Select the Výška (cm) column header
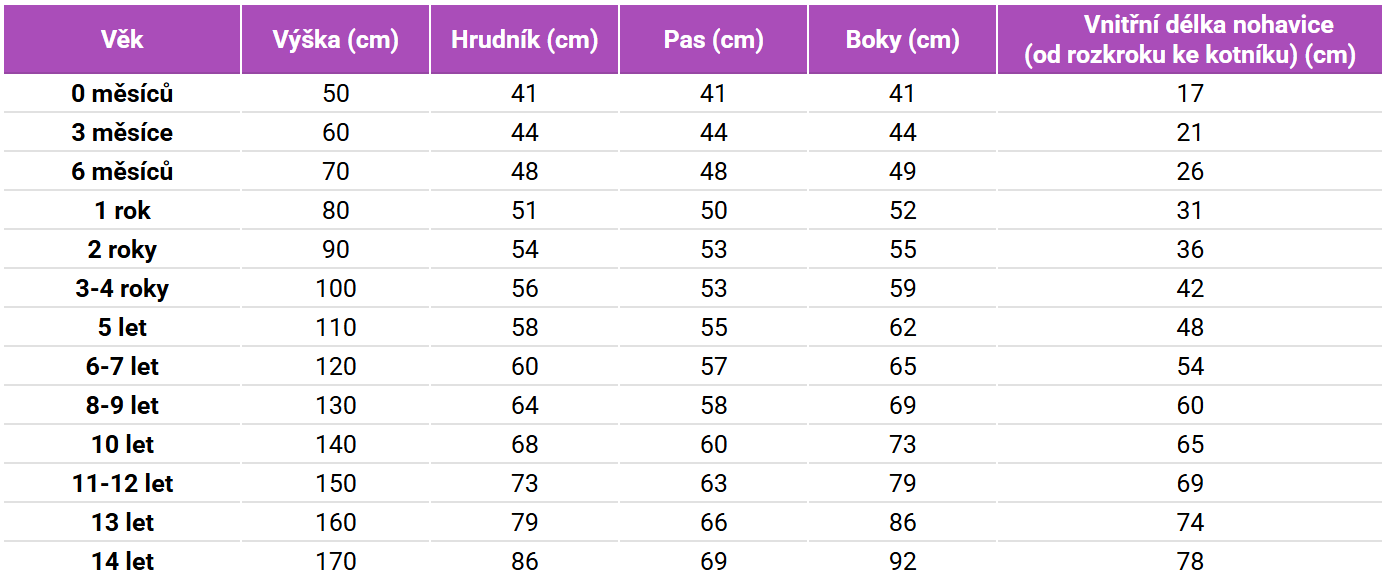The width and height of the screenshot is (1387, 583). point(336,40)
